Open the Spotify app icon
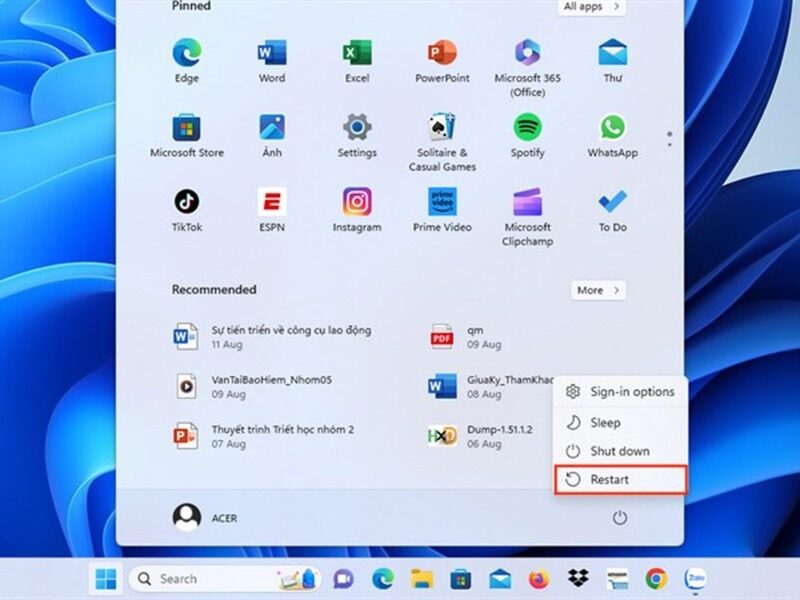The height and width of the screenshot is (600, 800). (527, 128)
